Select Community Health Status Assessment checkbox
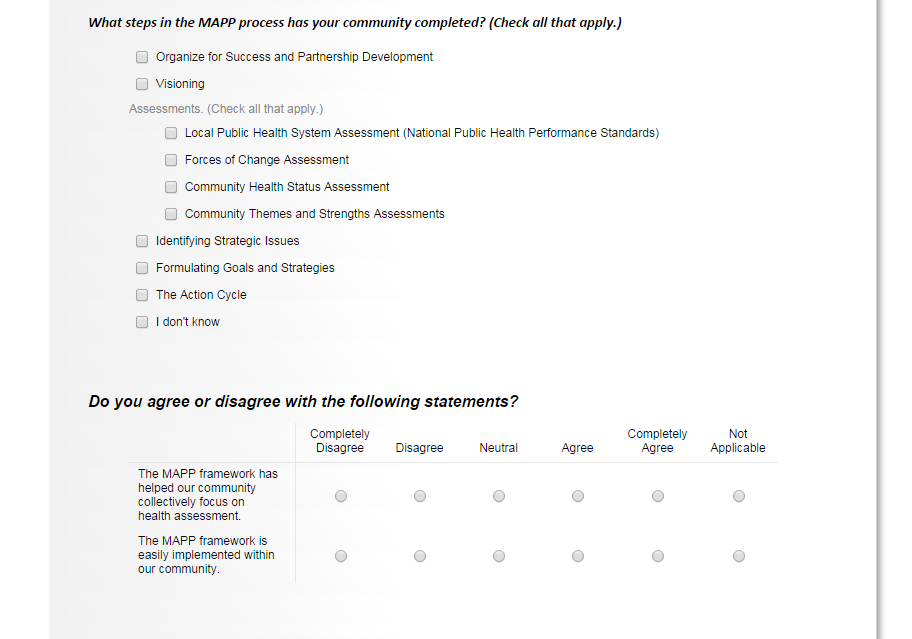The image size is (912, 639). pos(171,187)
